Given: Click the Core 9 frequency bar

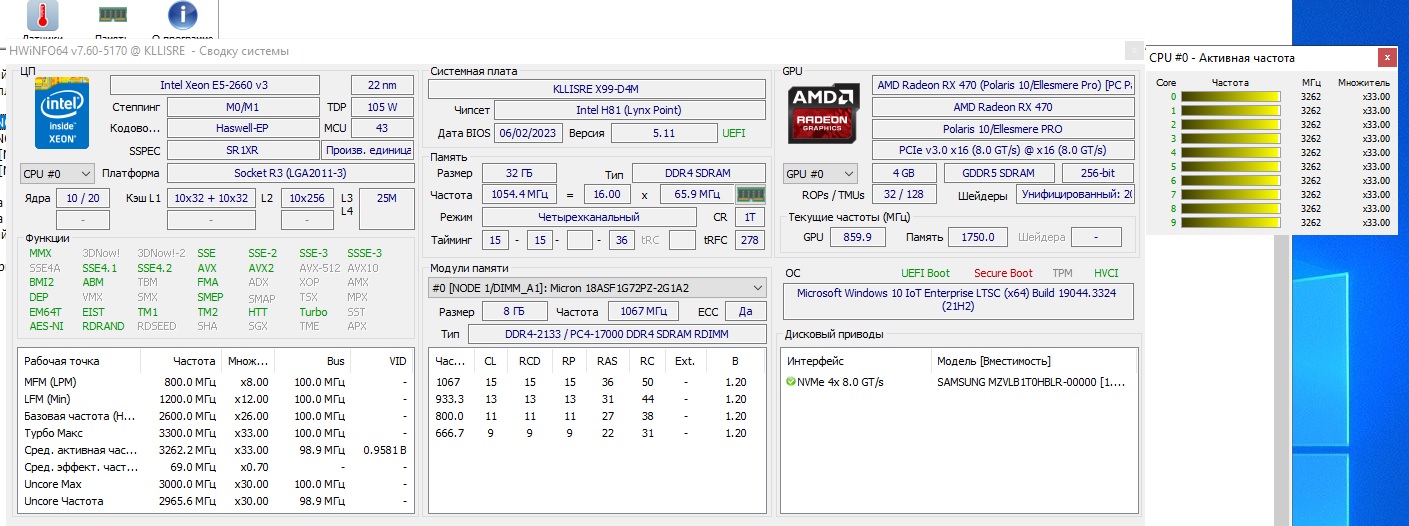Looking at the screenshot, I should coord(1231,222).
